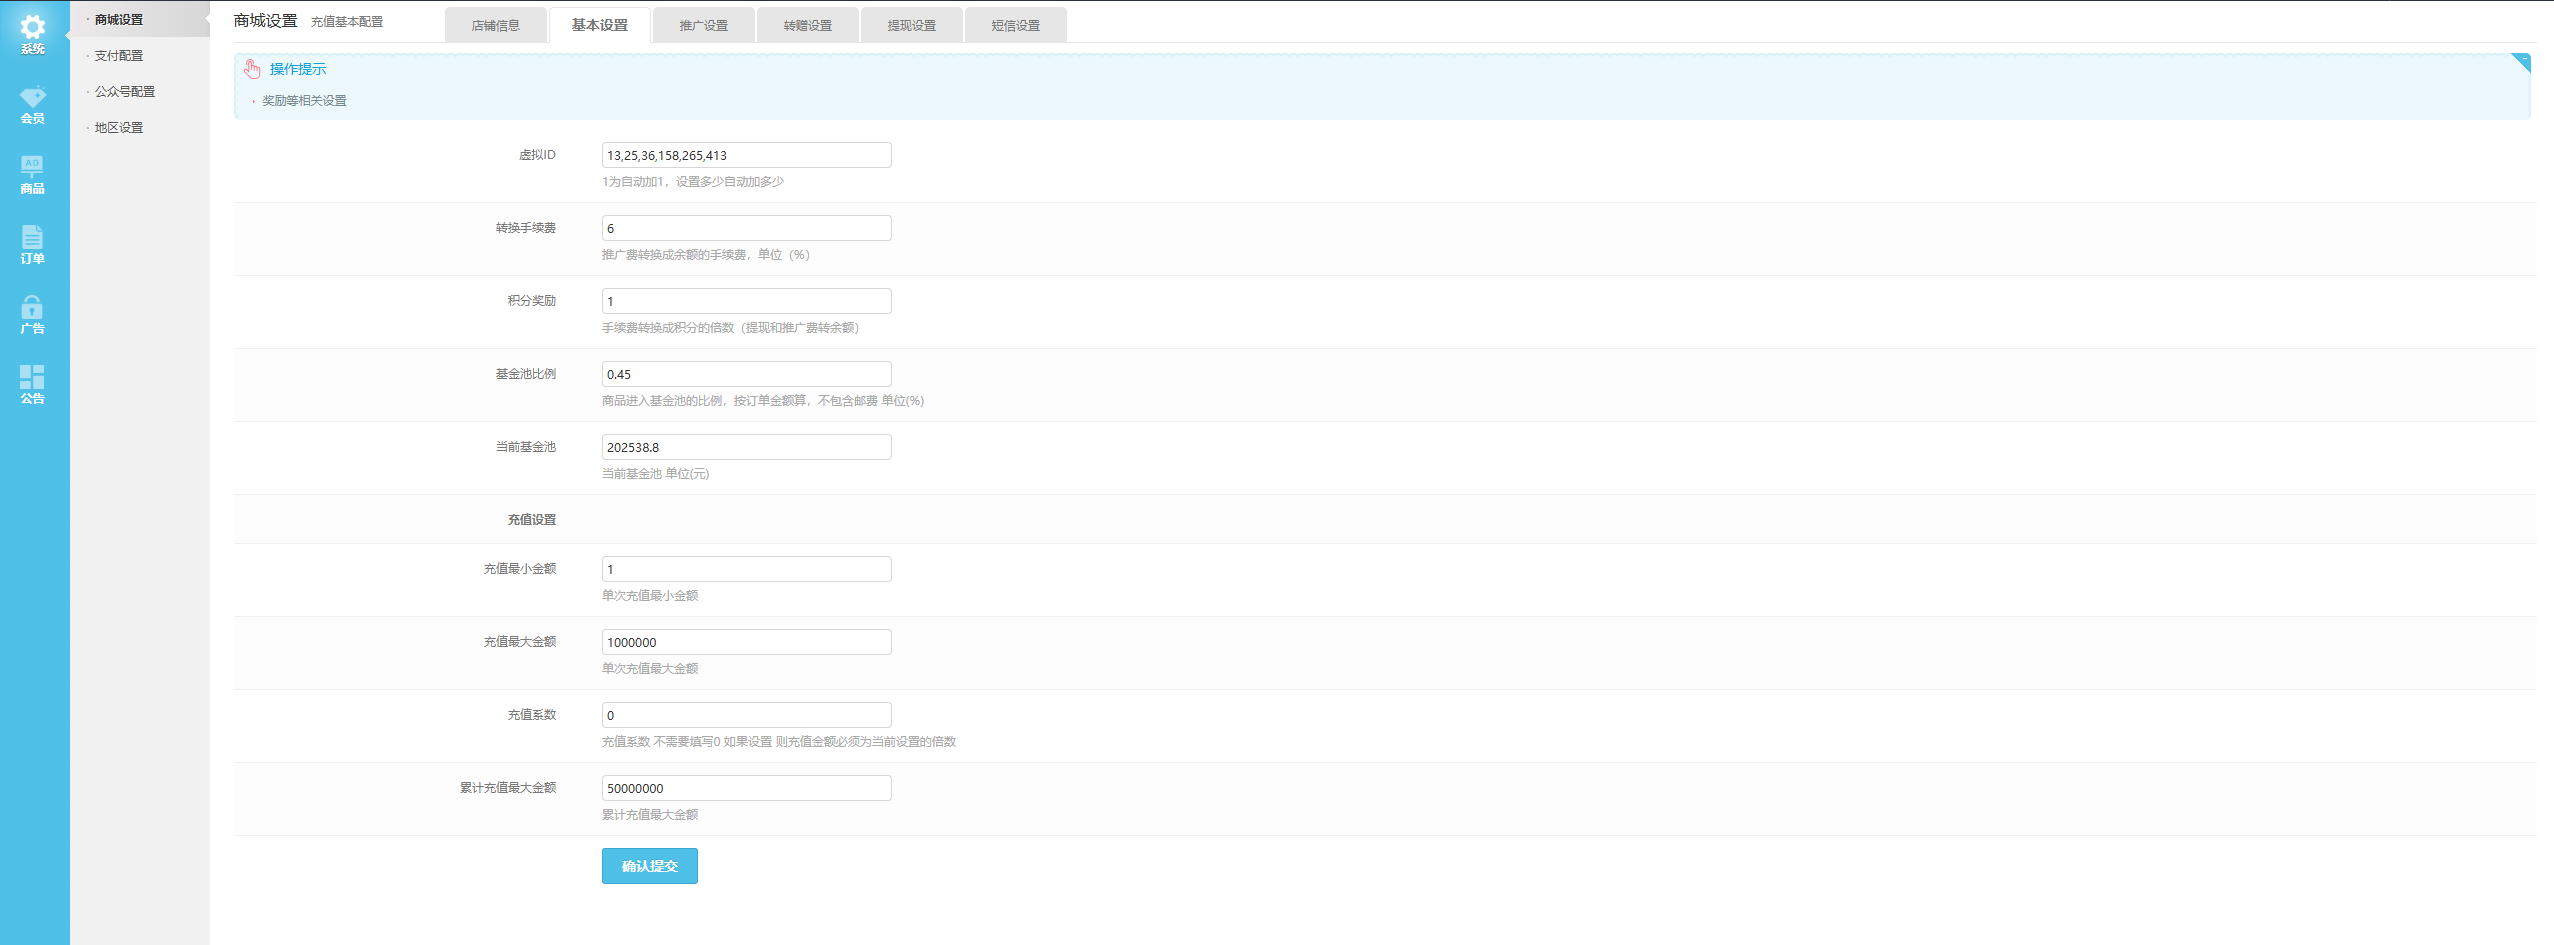Open the 转赠设置 tab
2554x945 pixels.
[x=807, y=26]
